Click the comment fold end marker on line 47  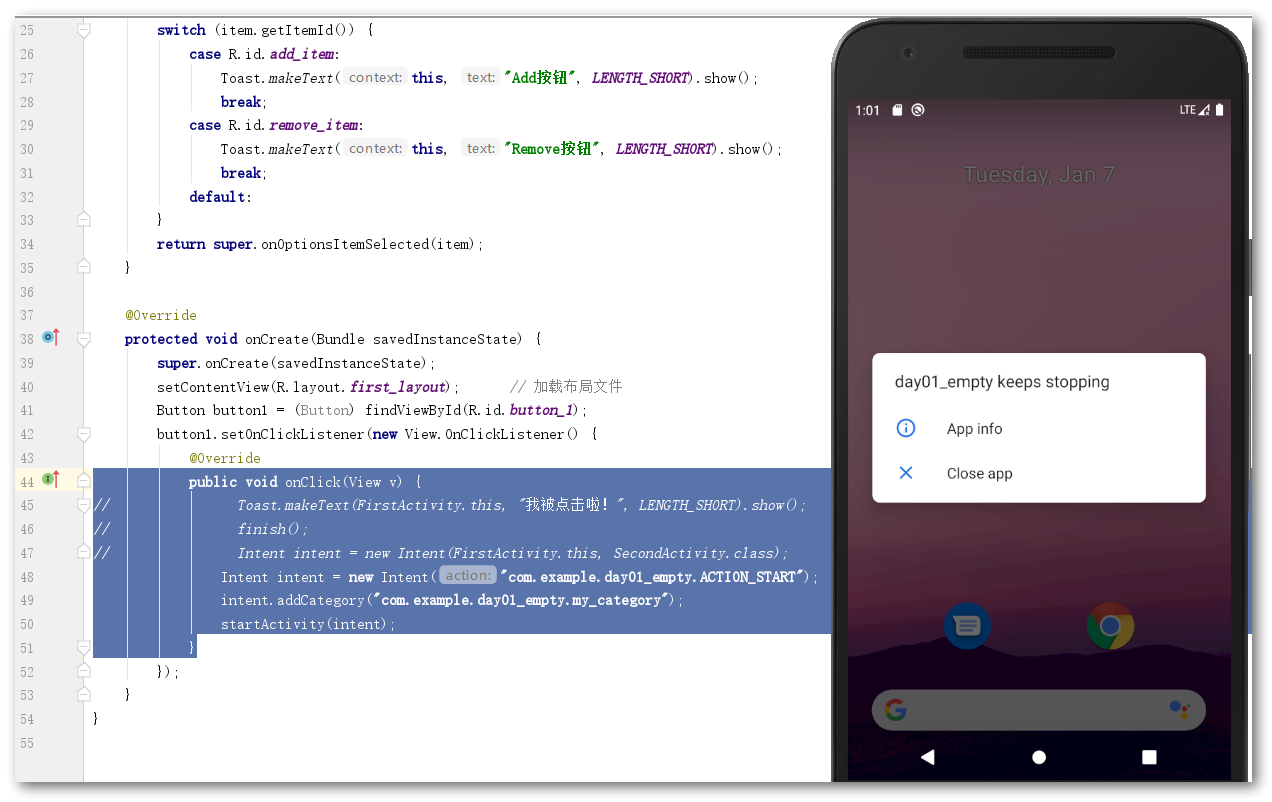point(84,552)
